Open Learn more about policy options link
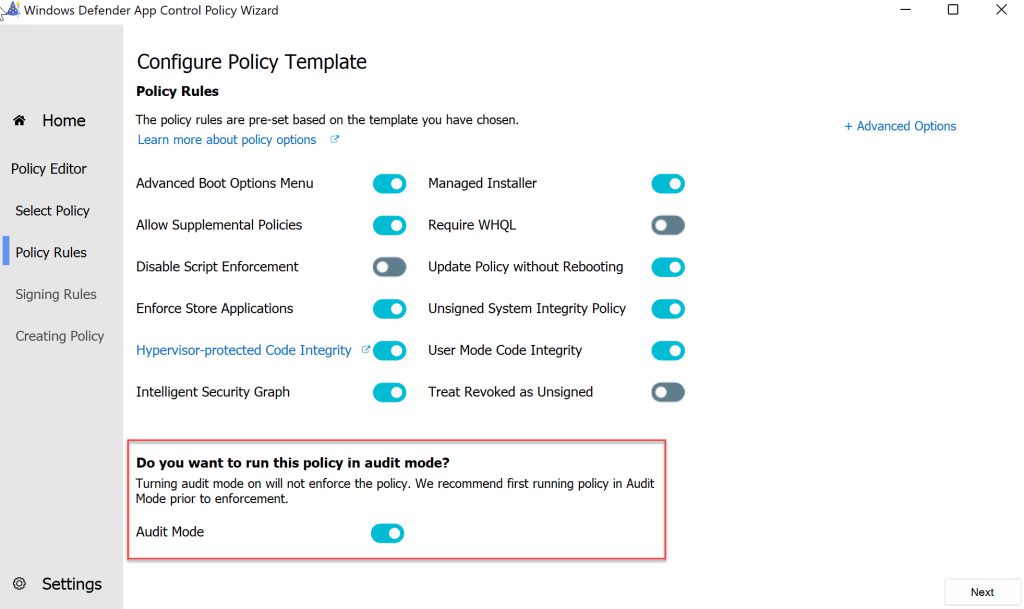Viewport: 1024px width, 609px height. click(x=227, y=139)
